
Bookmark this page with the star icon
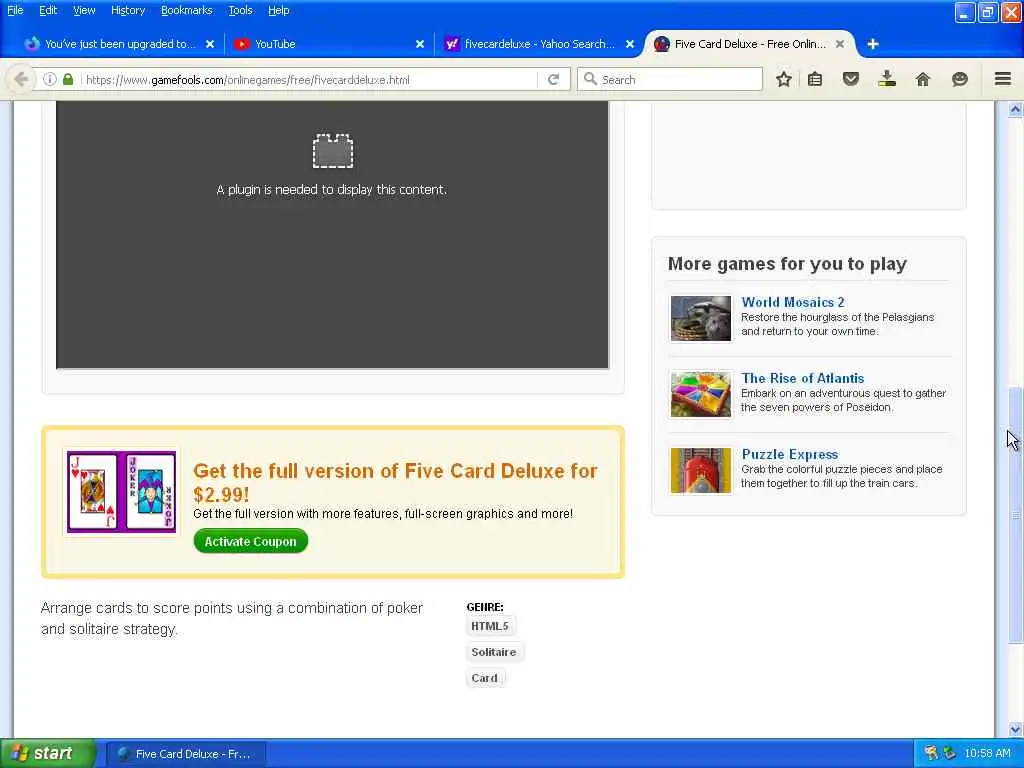784,79
